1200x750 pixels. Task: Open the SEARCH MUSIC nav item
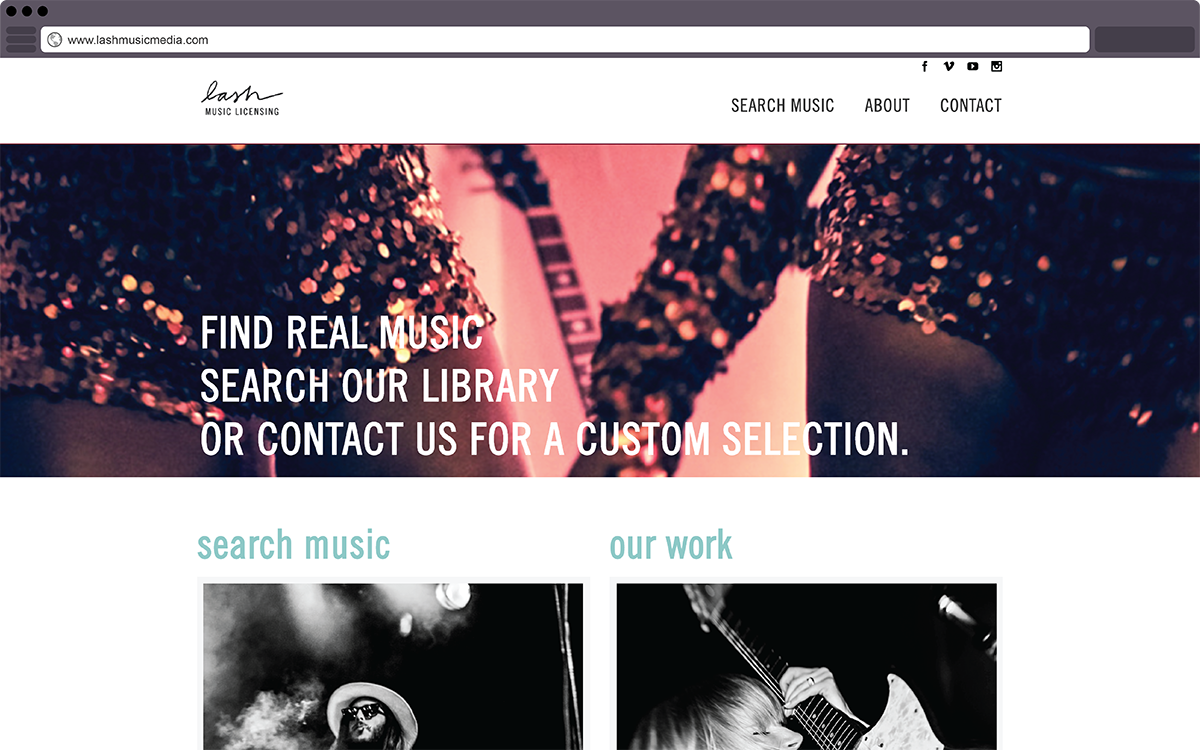pos(782,105)
